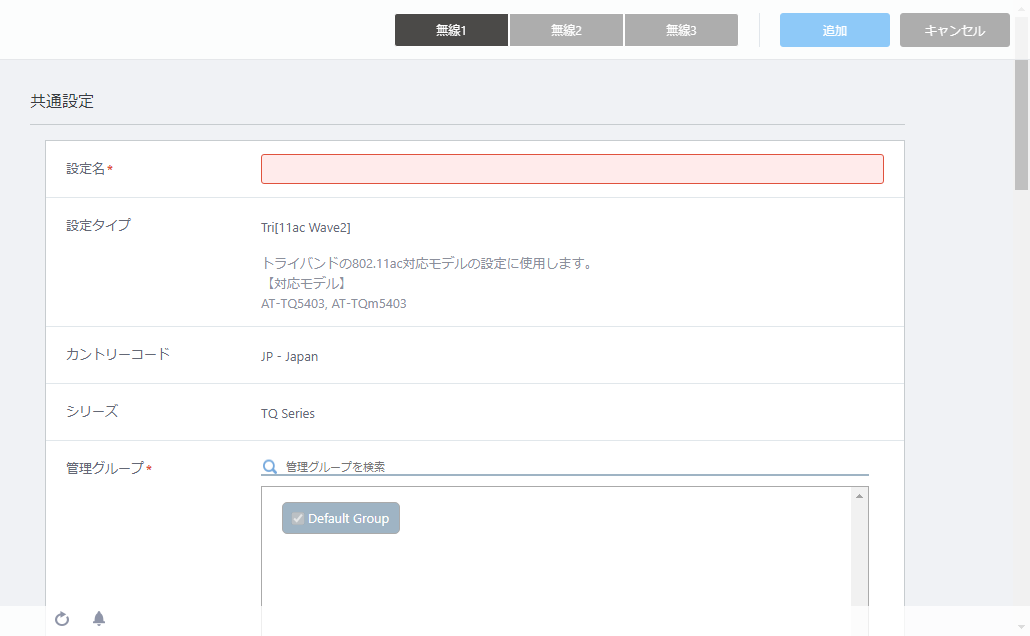Click the 追加 button
Screen dimensions: 1030x636
point(835,30)
